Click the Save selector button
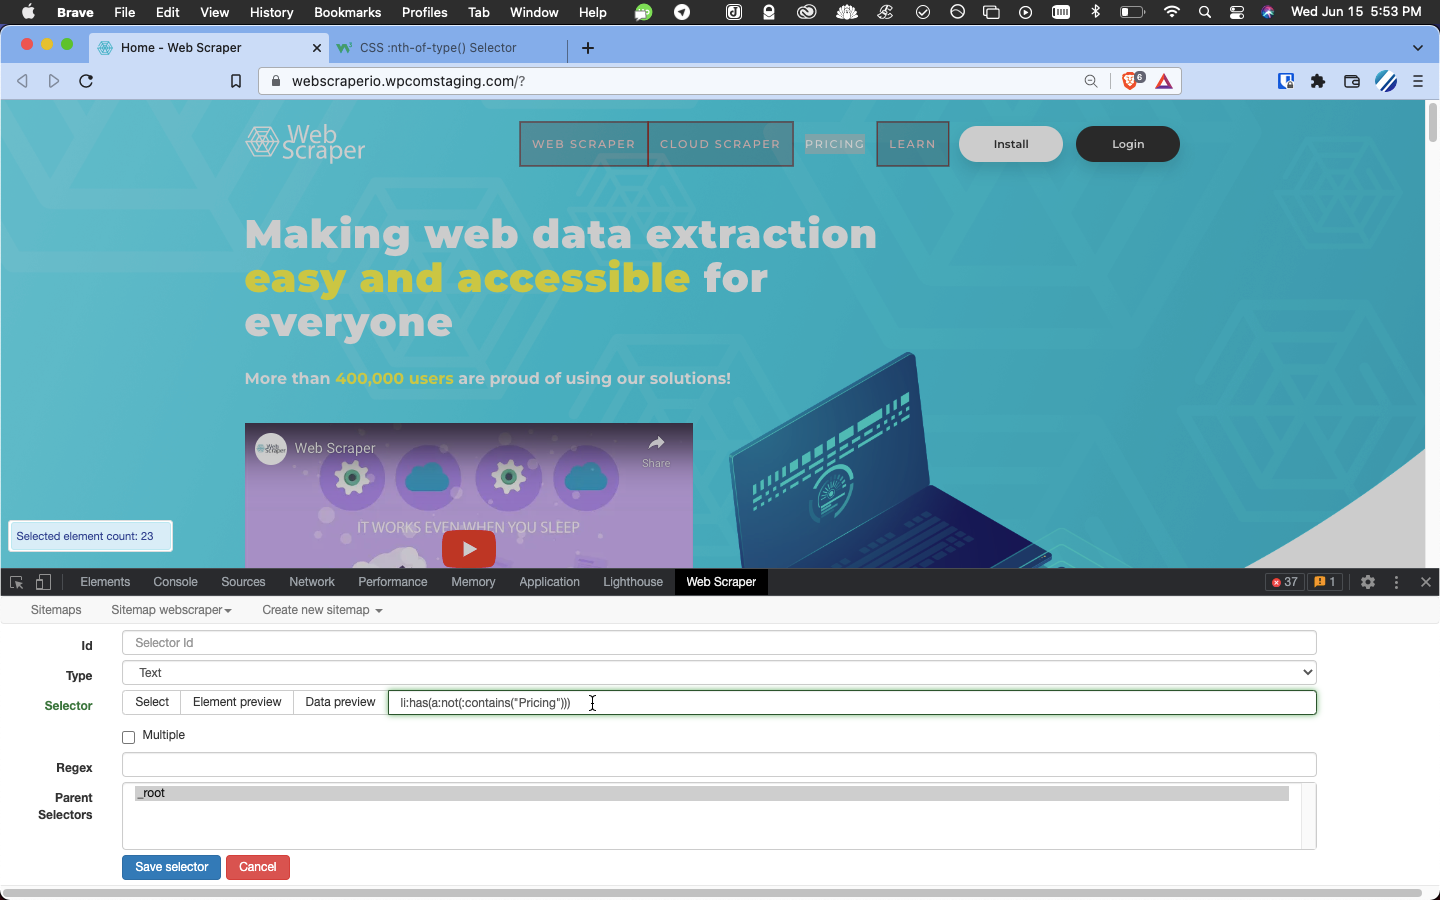The width and height of the screenshot is (1440, 900). (x=171, y=867)
